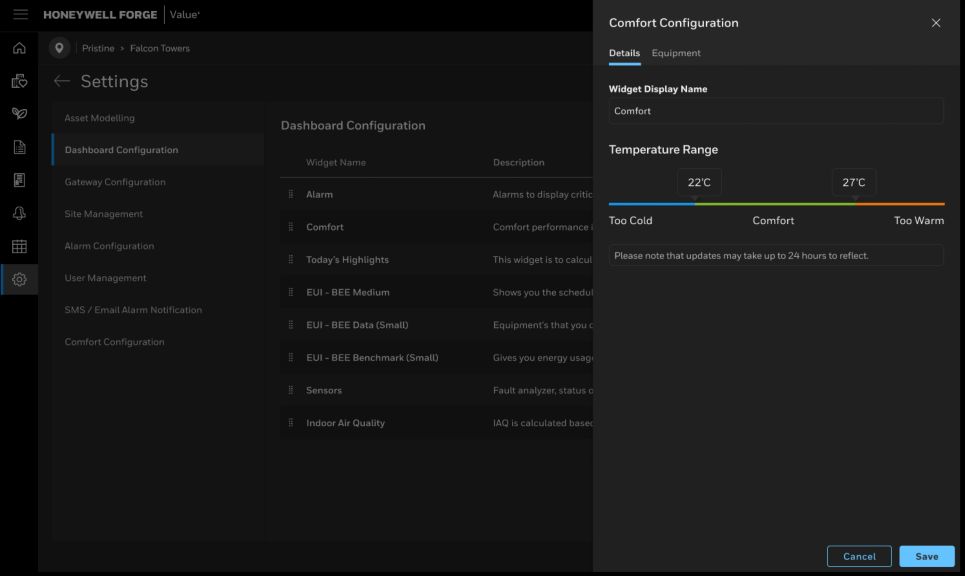Screen dimensions: 965x576
Task: Open the asset health sidebar icon
Action: pos(19,81)
